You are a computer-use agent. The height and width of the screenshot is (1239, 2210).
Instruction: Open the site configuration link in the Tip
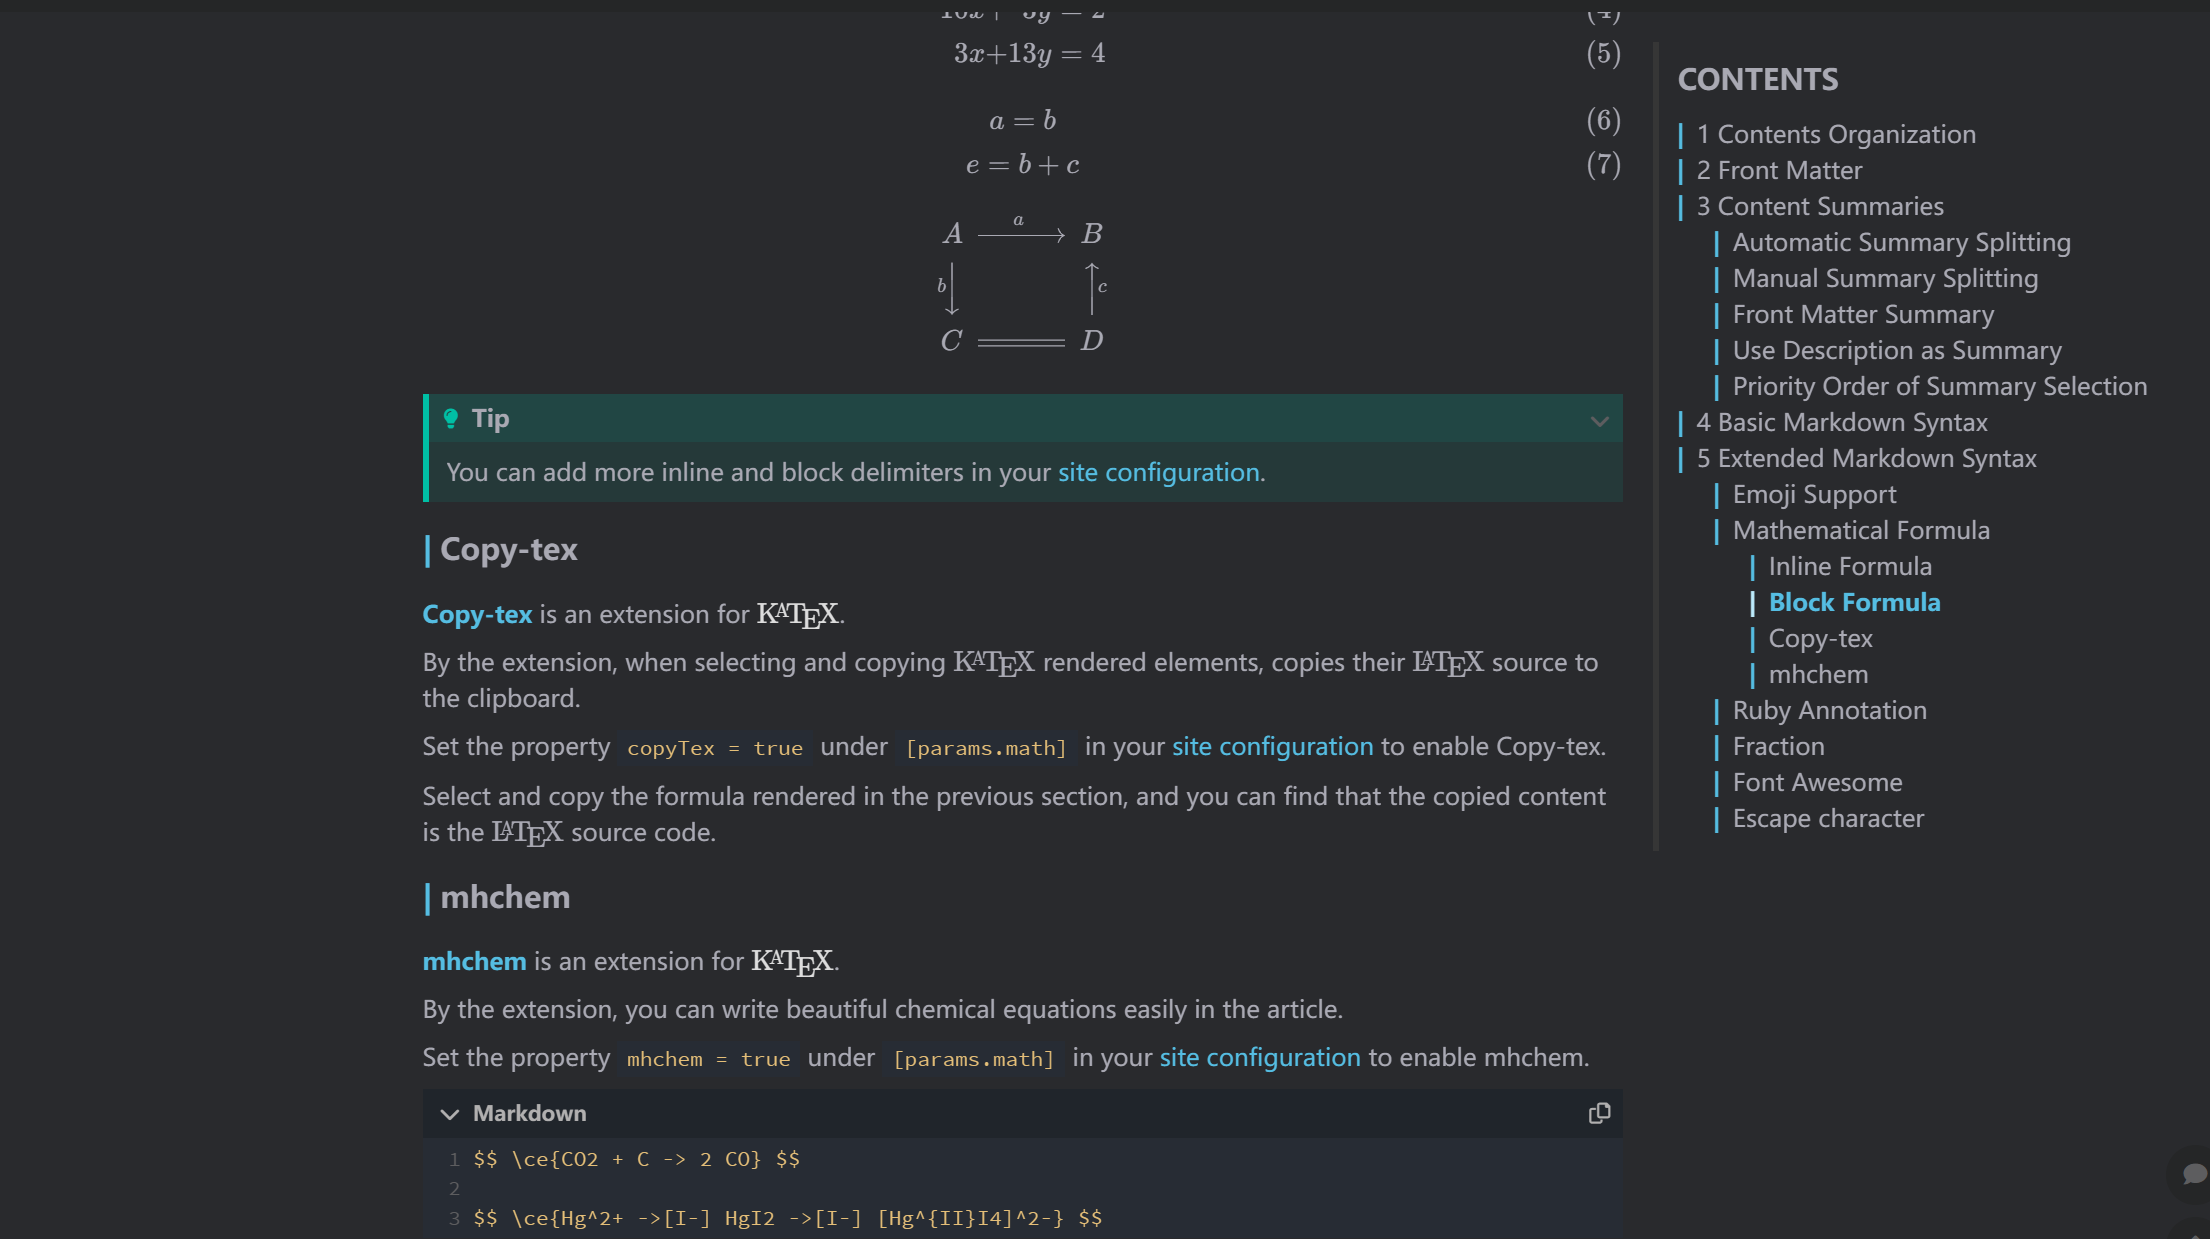click(x=1160, y=472)
